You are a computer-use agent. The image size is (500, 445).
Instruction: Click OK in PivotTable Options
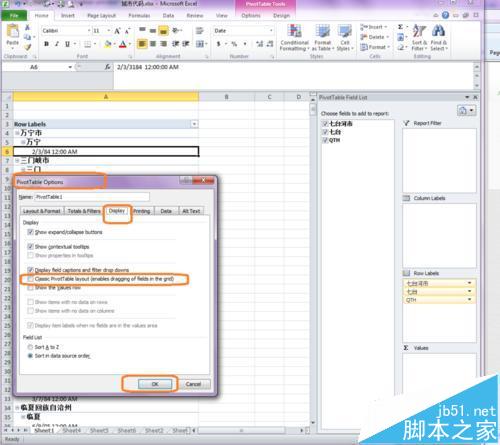tap(155, 384)
